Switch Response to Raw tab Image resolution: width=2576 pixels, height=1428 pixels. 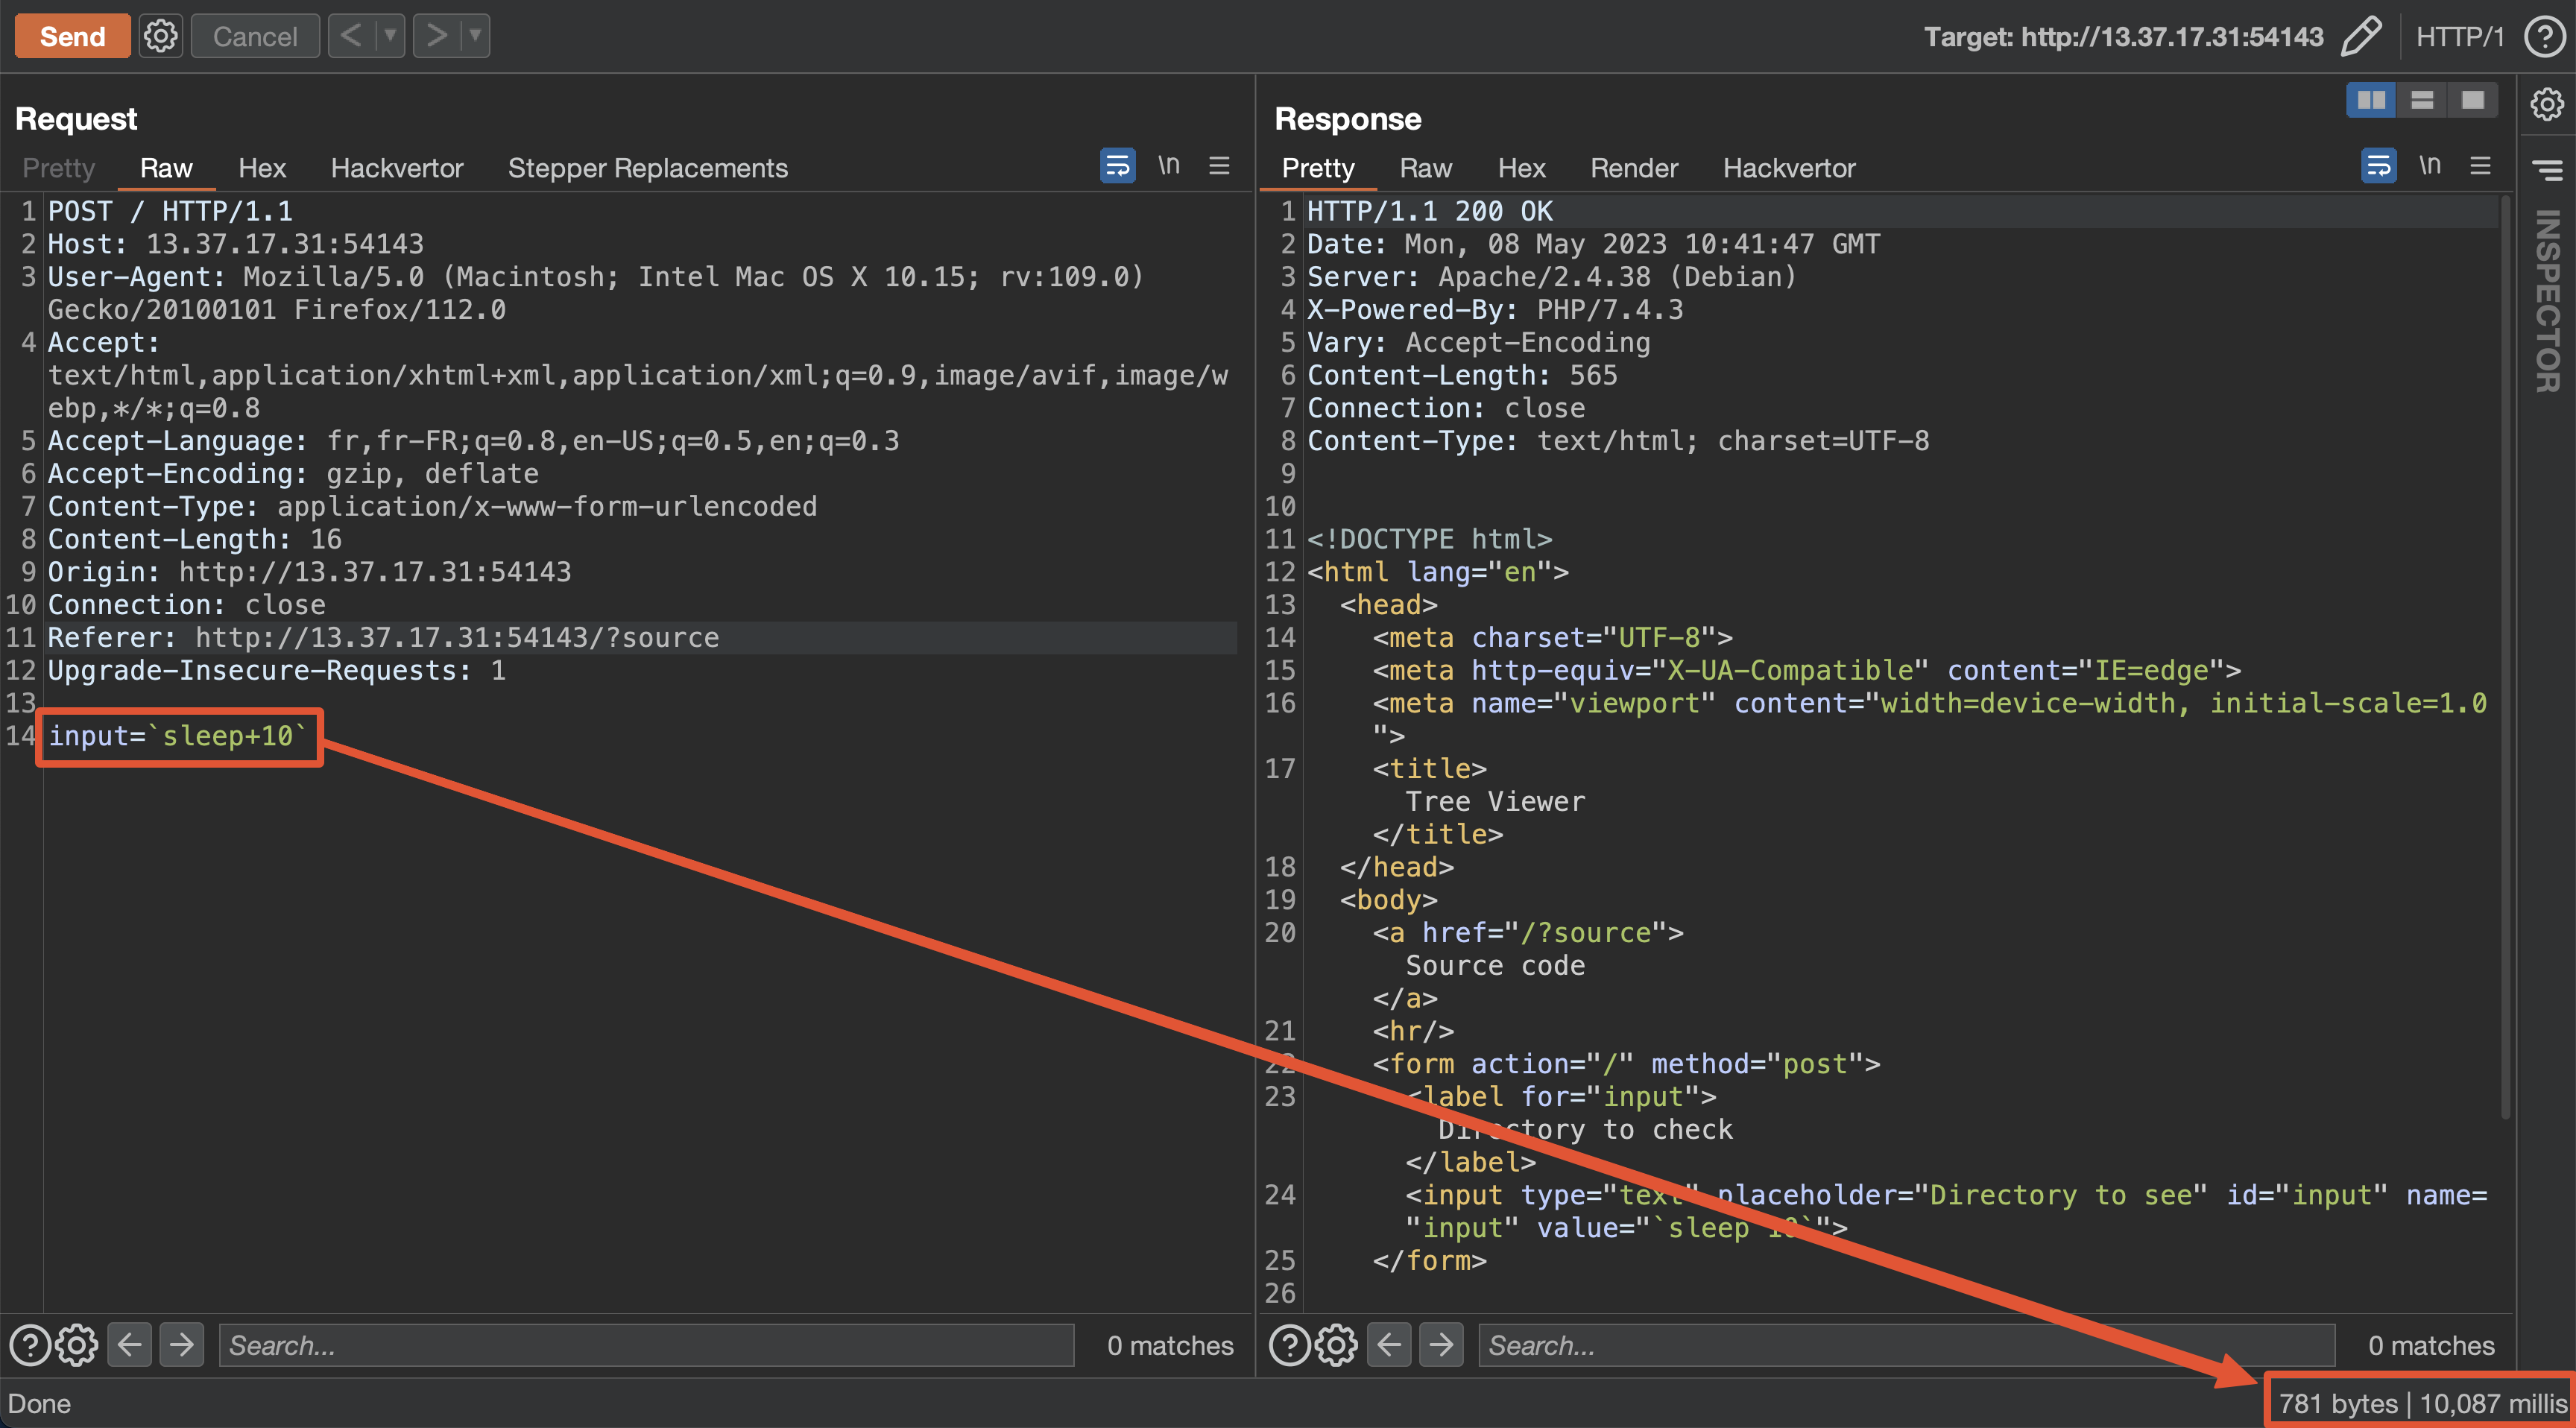(1426, 168)
